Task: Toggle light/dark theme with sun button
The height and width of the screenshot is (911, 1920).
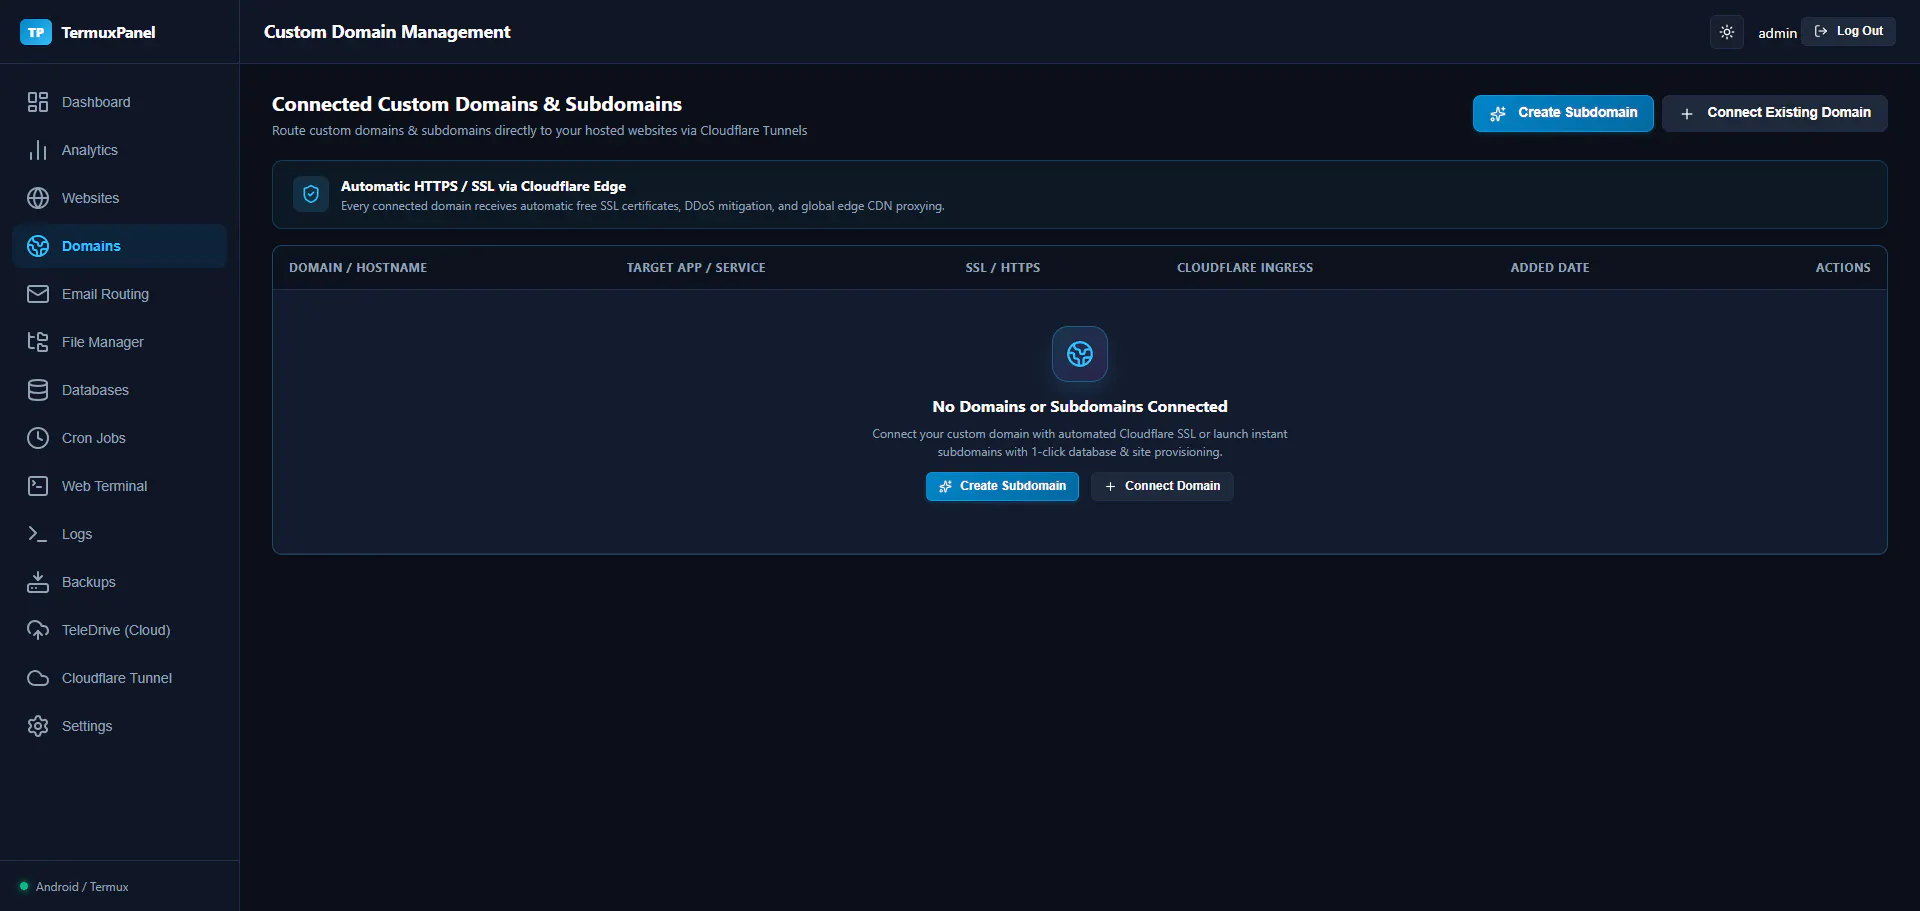Action: [x=1727, y=32]
